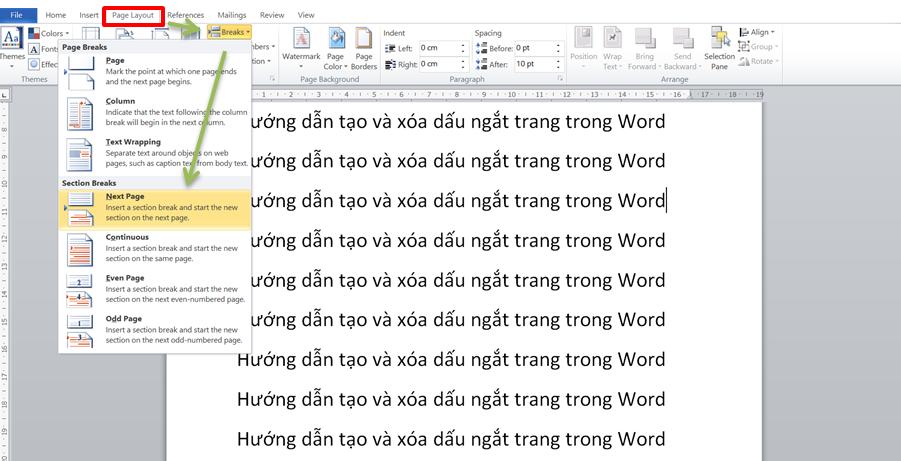Click the Spacing Before spinner arrows
Viewport: 901px width, 461px height.
tap(559, 48)
